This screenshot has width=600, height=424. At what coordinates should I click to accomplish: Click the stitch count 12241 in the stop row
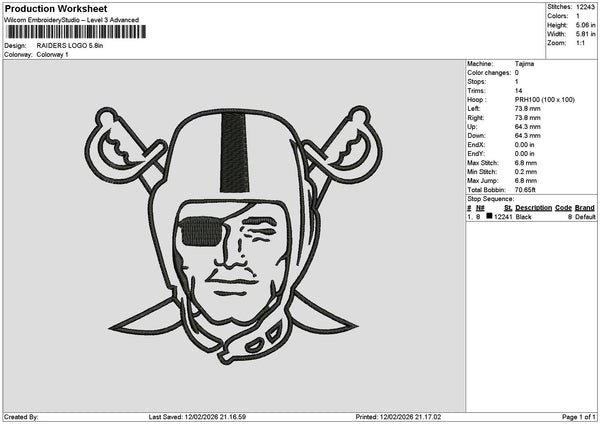tap(503, 217)
